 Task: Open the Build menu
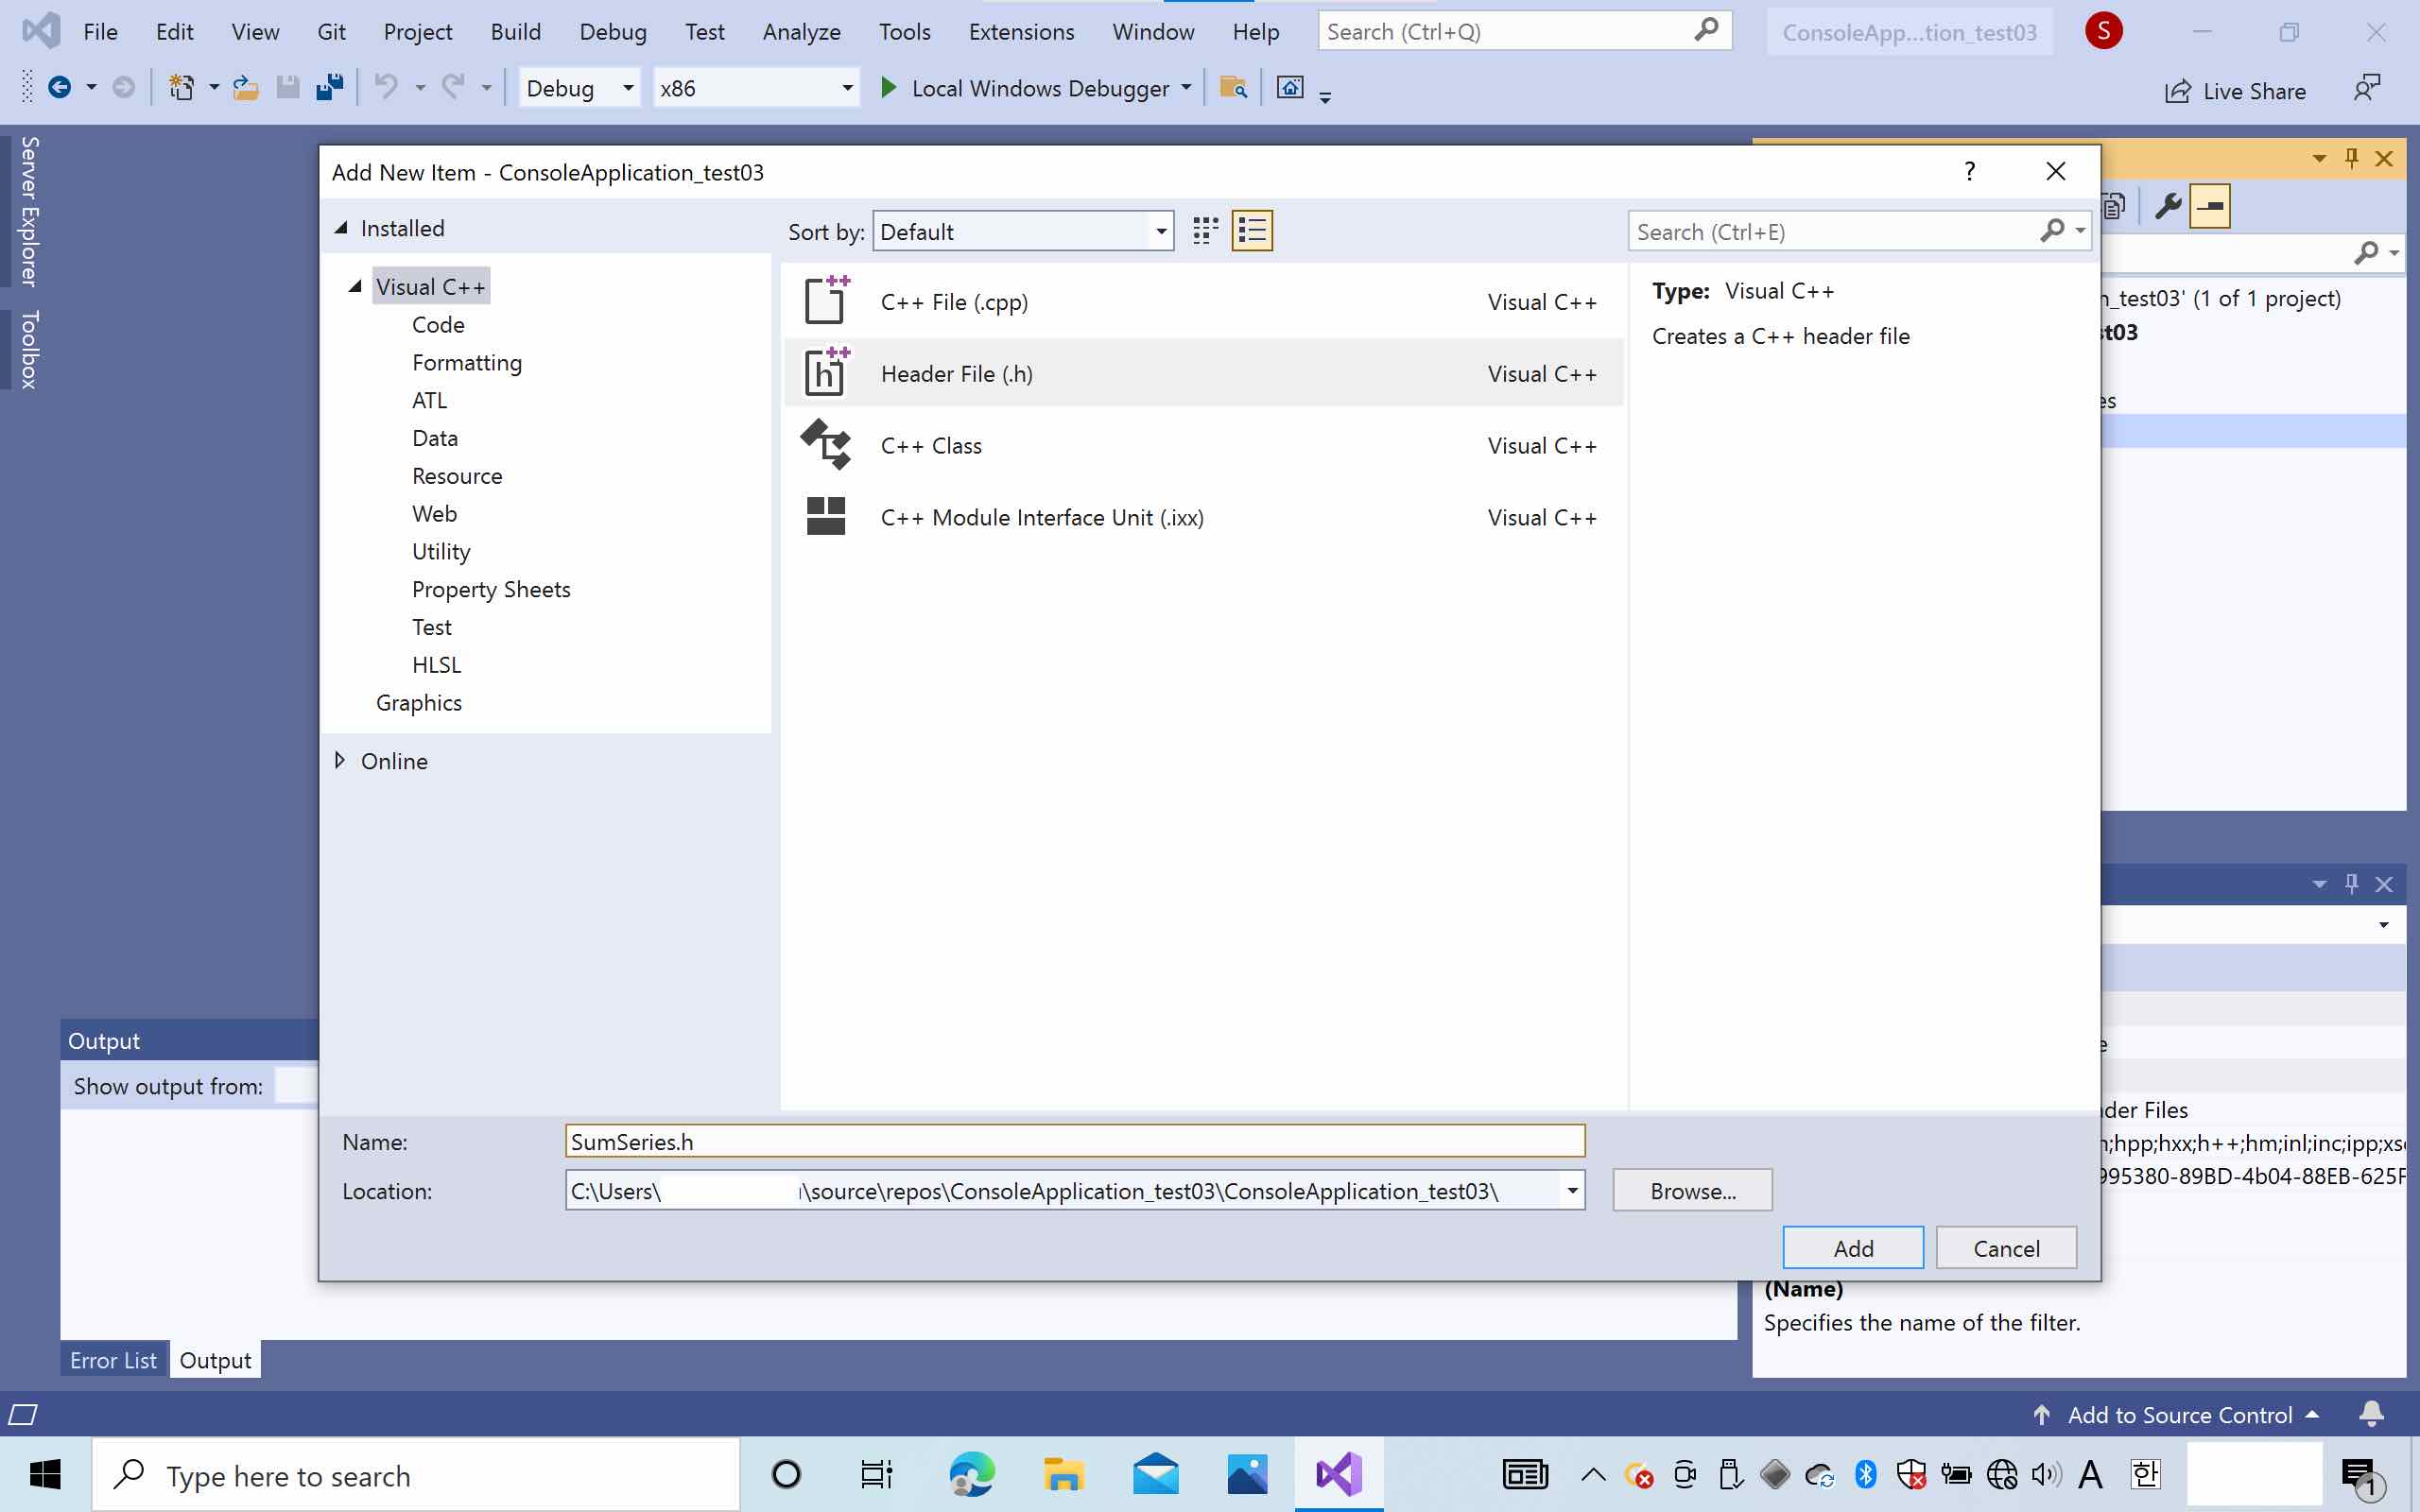pyautogui.click(x=516, y=31)
